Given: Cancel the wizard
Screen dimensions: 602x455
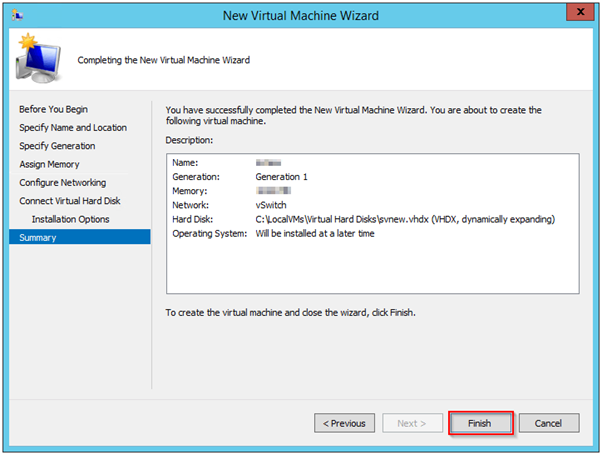Looking at the screenshot, I should pos(548,423).
